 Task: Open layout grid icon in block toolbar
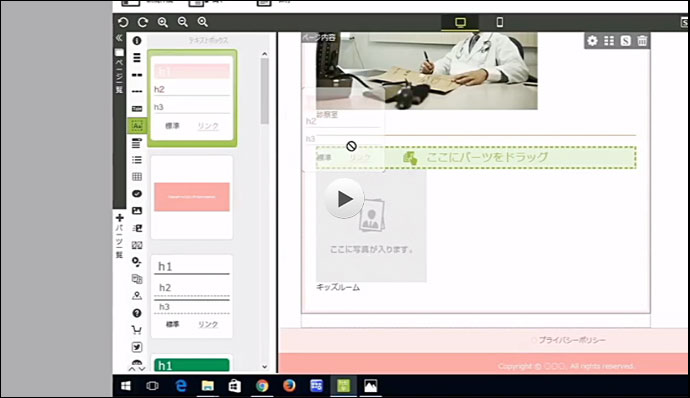[x=609, y=41]
